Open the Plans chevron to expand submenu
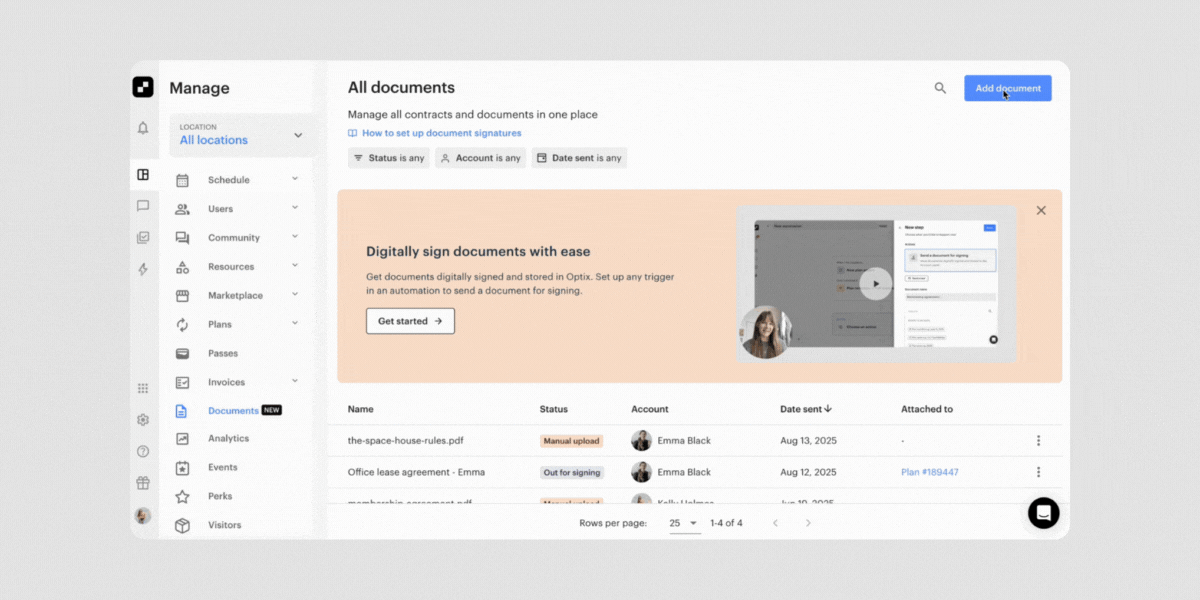The width and height of the screenshot is (1200, 600). pos(295,323)
